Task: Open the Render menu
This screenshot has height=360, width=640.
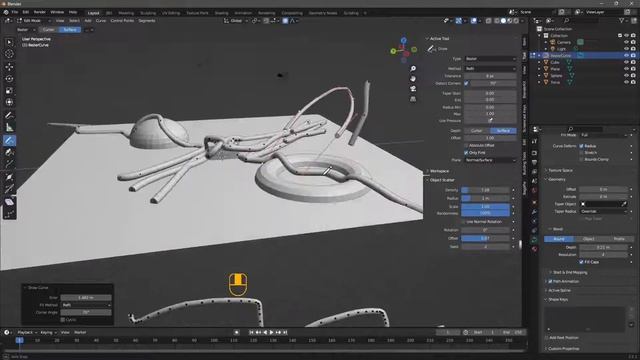Action: (40, 12)
